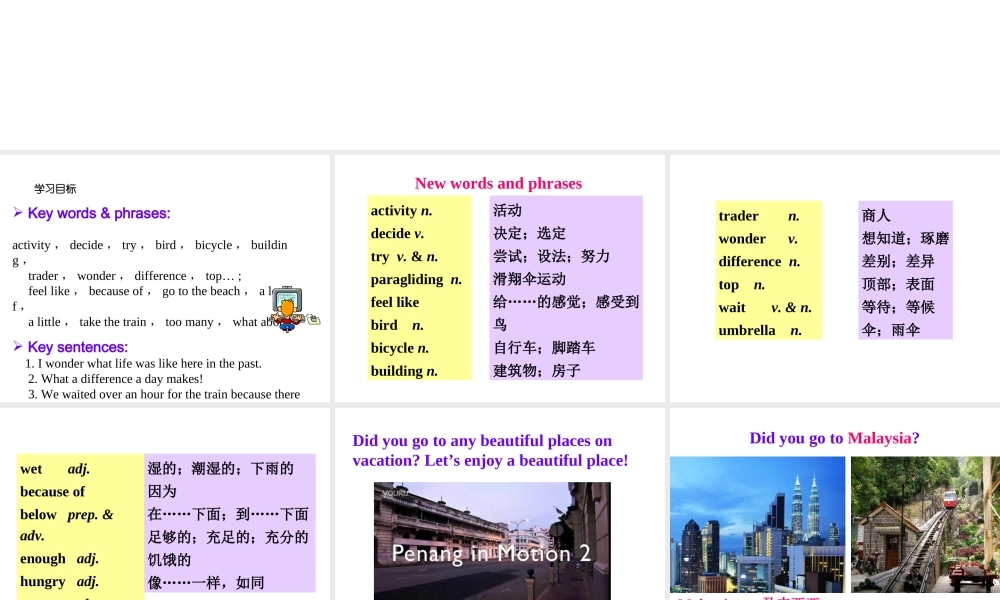Click the translation '尝试；设法；努力'
The image size is (1000, 600).
coord(552,256)
